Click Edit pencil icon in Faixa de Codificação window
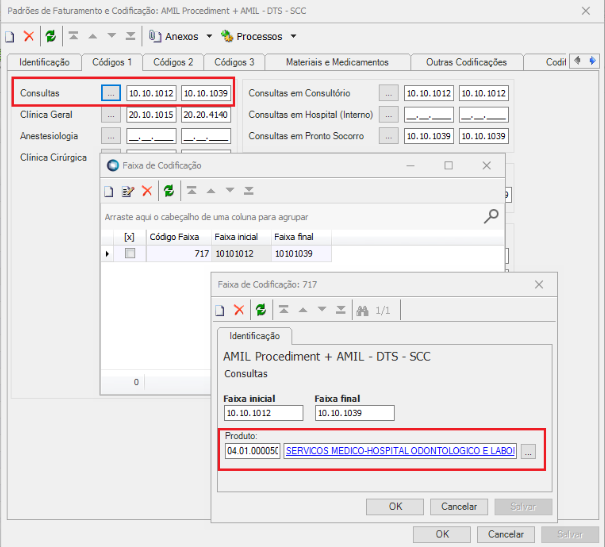This screenshot has height=547, width=605. (x=128, y=191)
